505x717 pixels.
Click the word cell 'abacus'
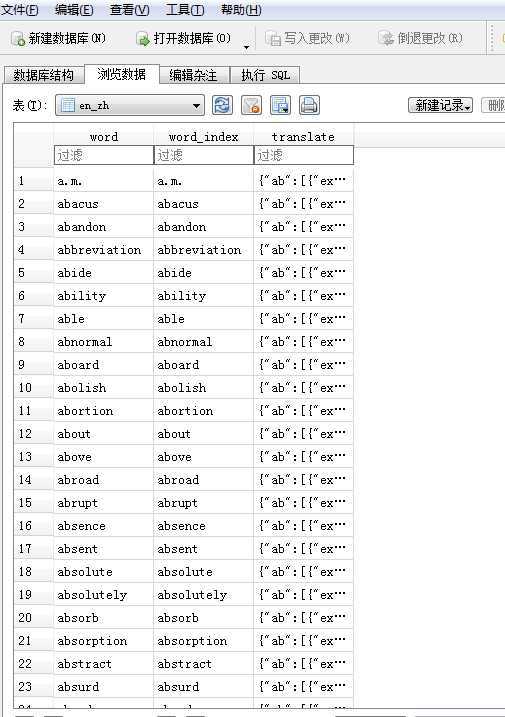pyautogui.click(x=104, y=203)
